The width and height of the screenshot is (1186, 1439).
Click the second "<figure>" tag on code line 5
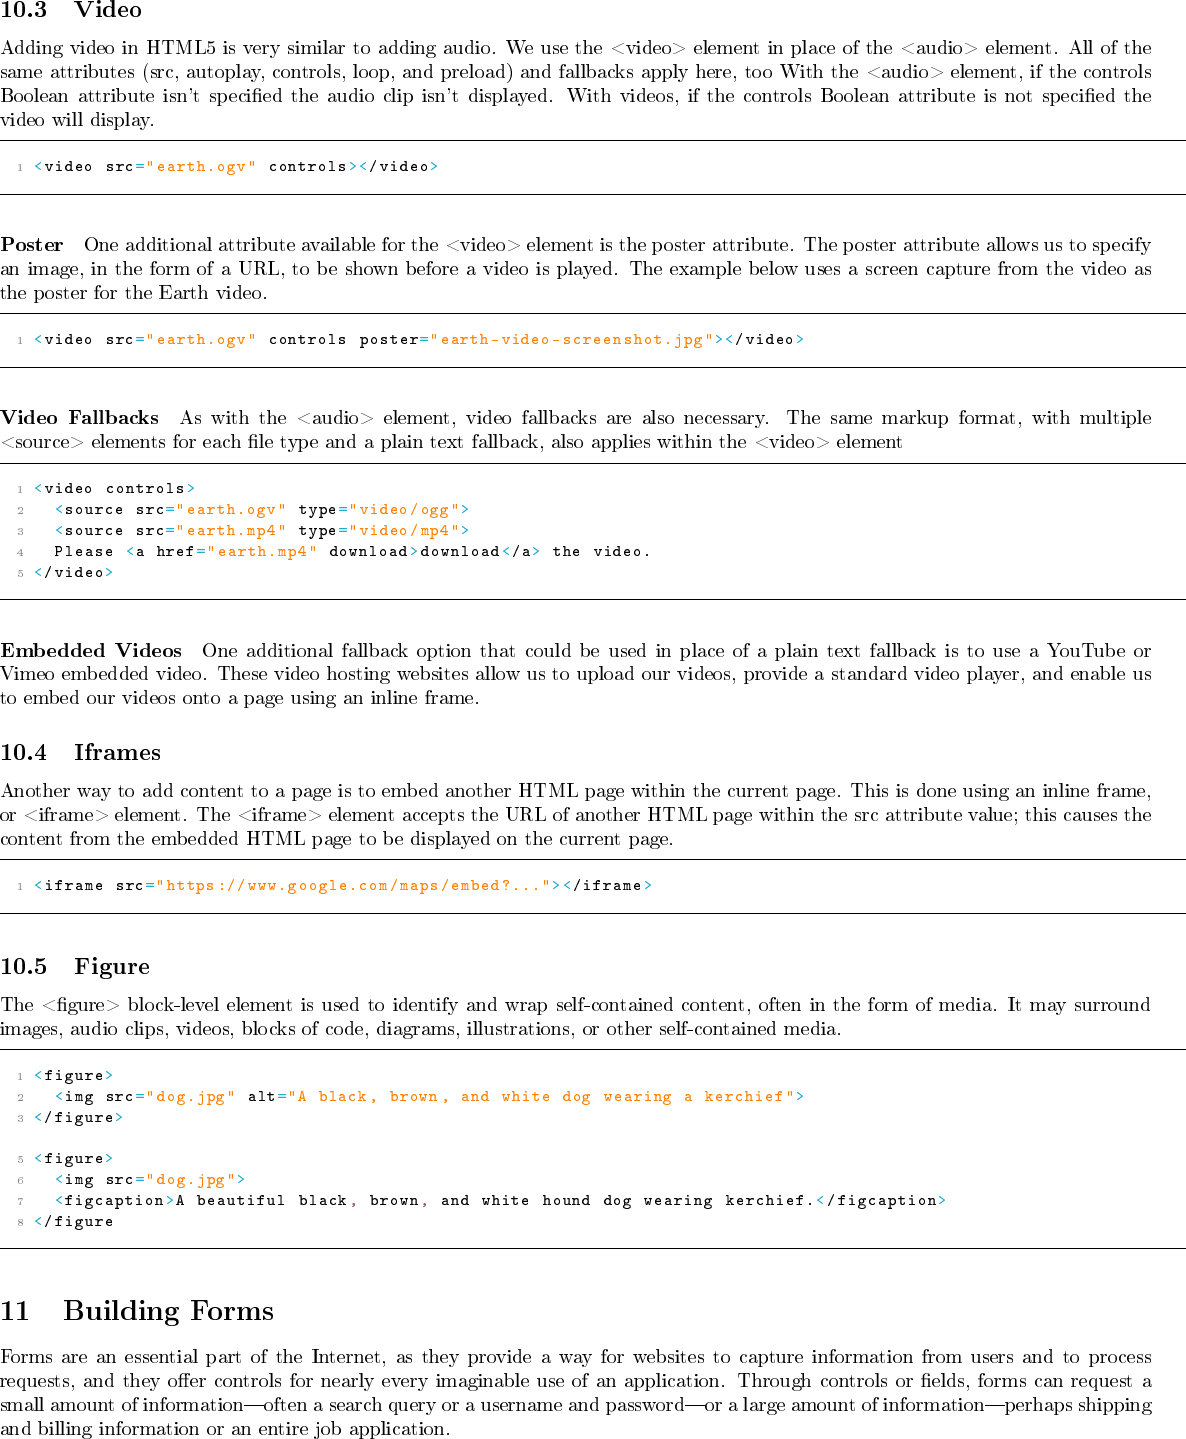tap(74, 1159)
